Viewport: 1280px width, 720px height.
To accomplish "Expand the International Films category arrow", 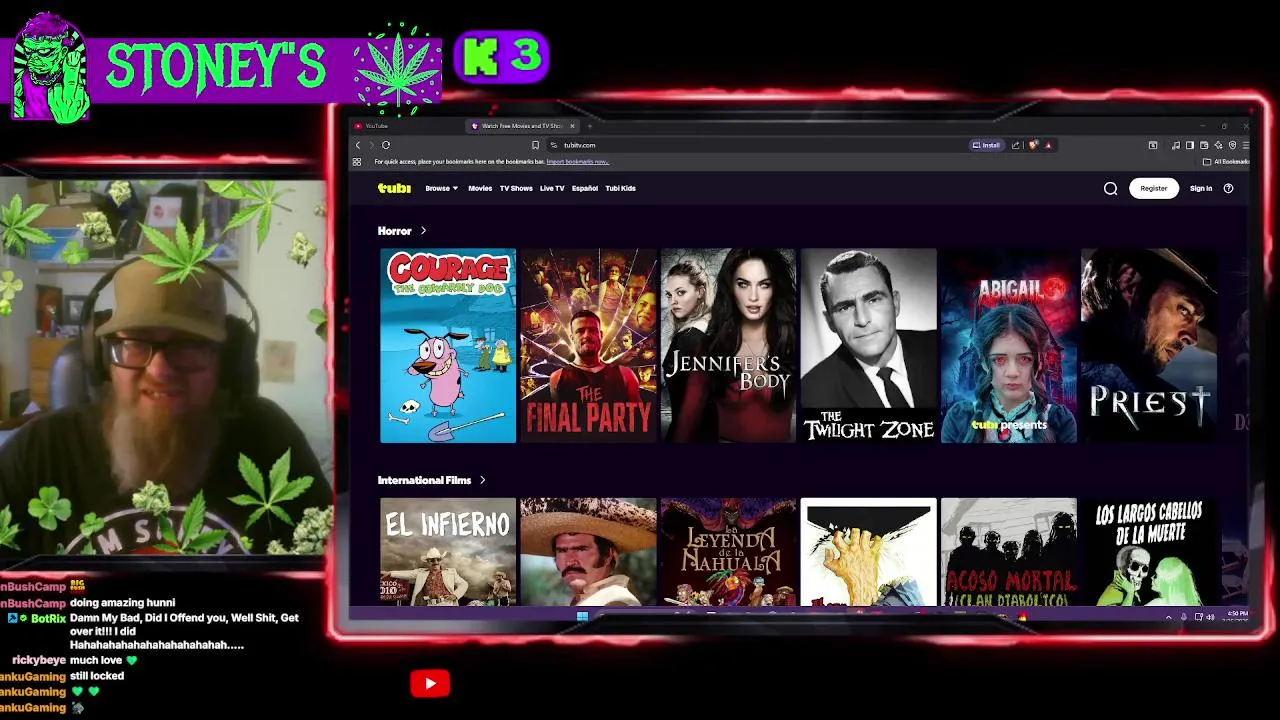I will click(x=482, y=480).
